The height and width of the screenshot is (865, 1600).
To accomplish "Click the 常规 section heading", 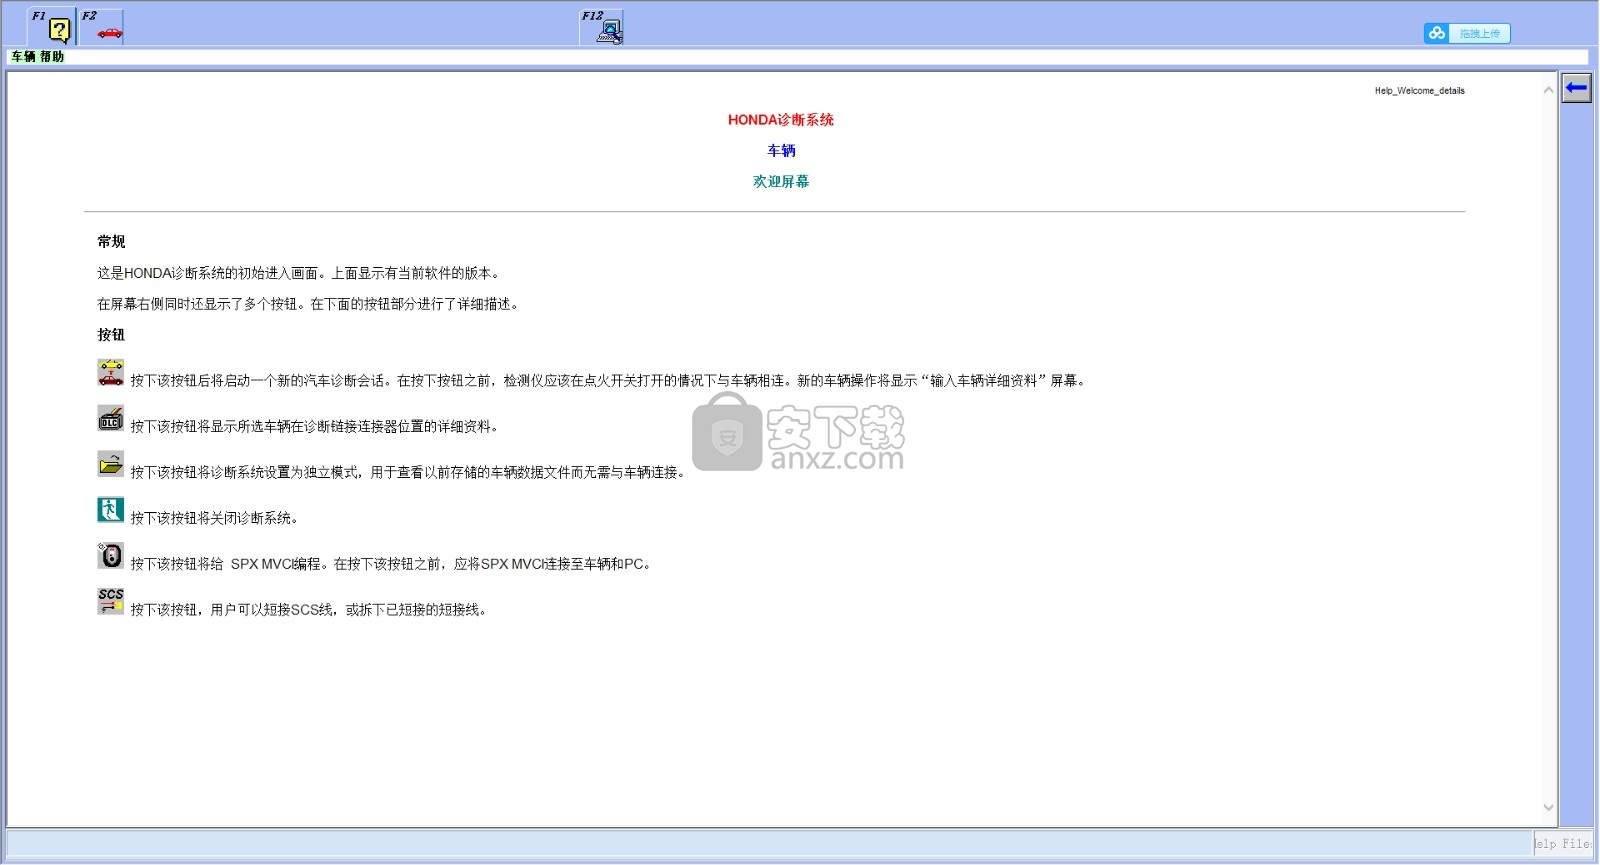I will pyautogui.click(x=111, y=242).
